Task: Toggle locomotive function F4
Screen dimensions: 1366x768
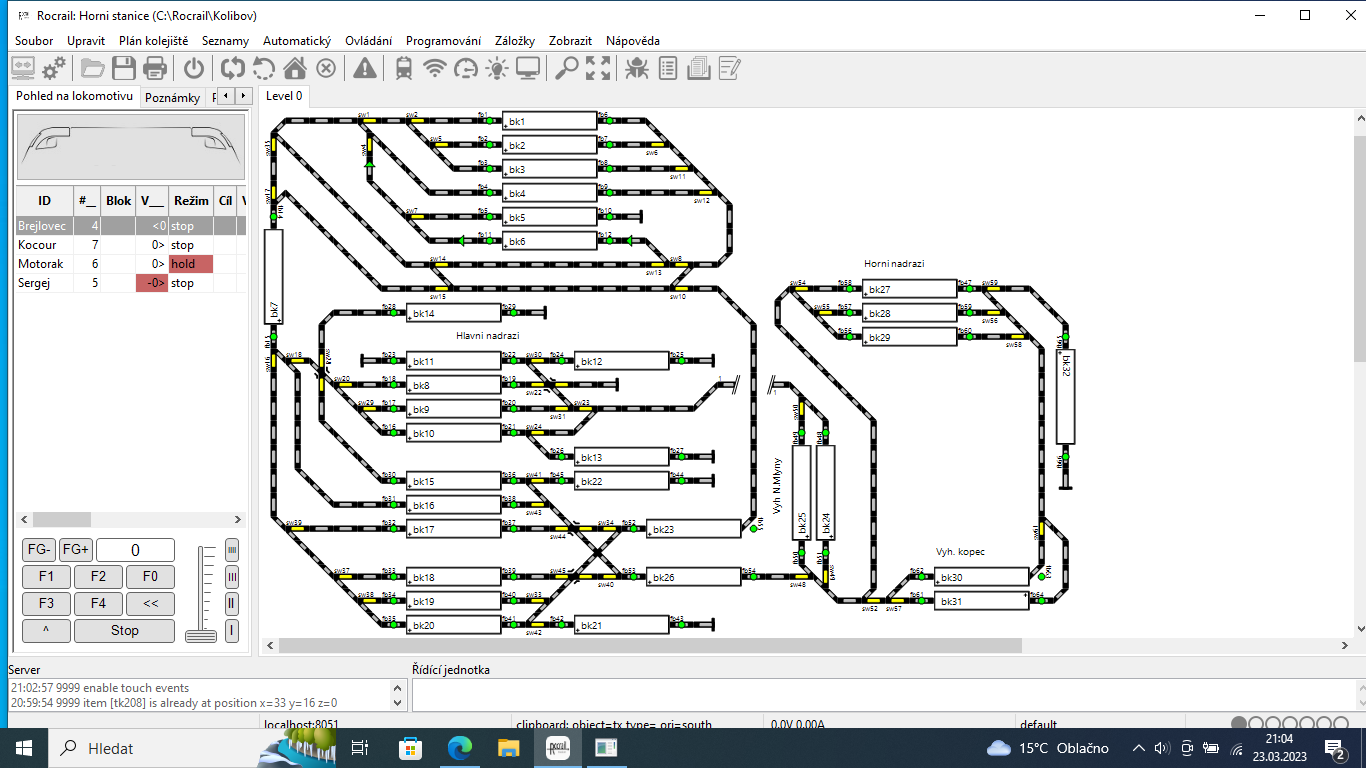Action: [x=98, y=604]
